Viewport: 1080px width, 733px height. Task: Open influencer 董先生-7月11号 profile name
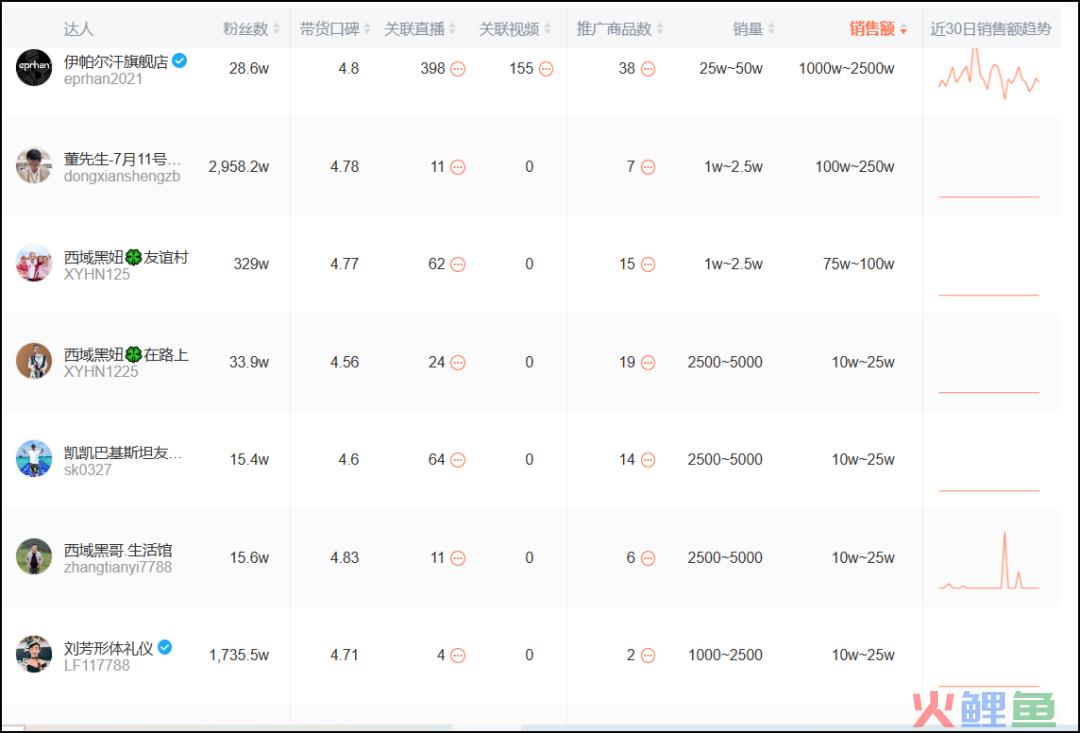[x=123, y=159]
